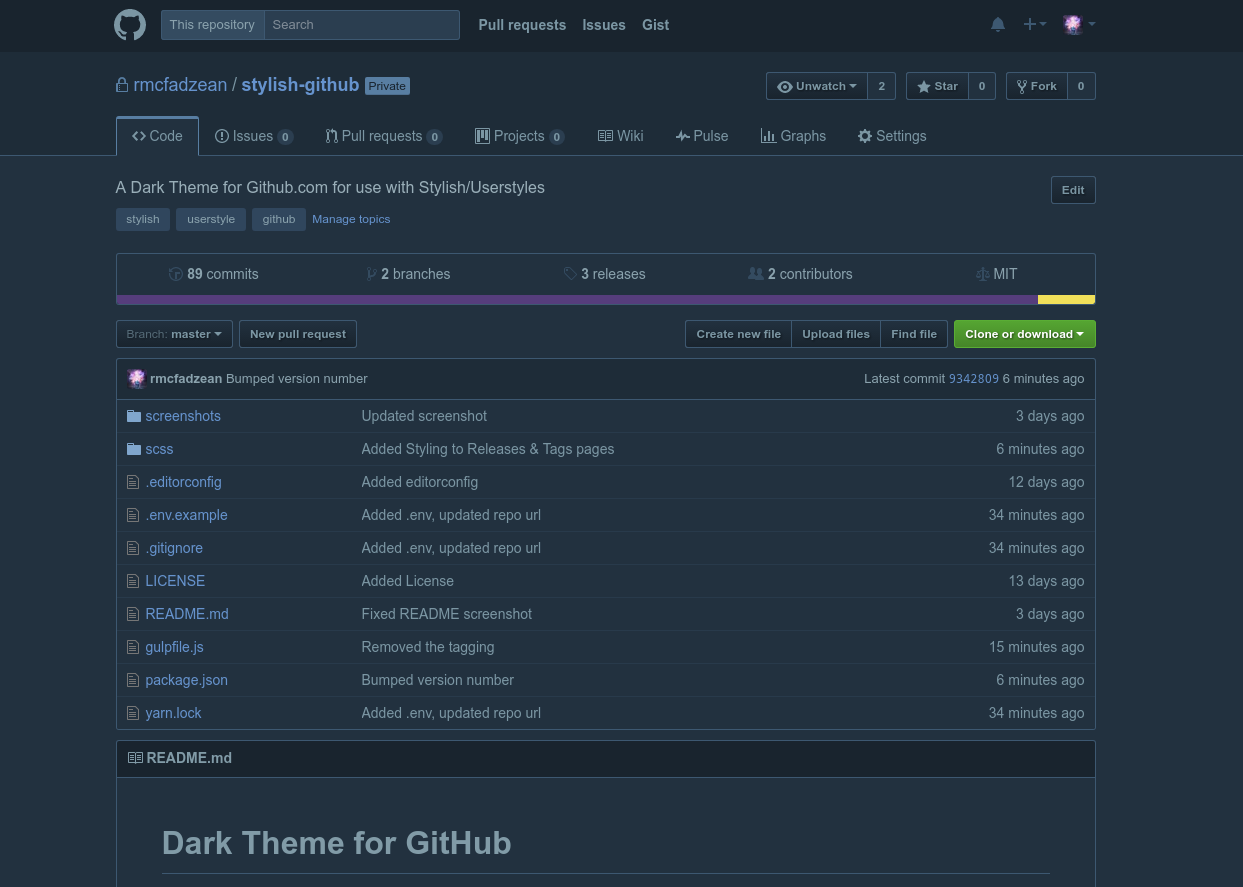The width and height of the screenshot is (1243, 887).
Task: Switch to the repository Issues tab
Action: click(254, 136)
